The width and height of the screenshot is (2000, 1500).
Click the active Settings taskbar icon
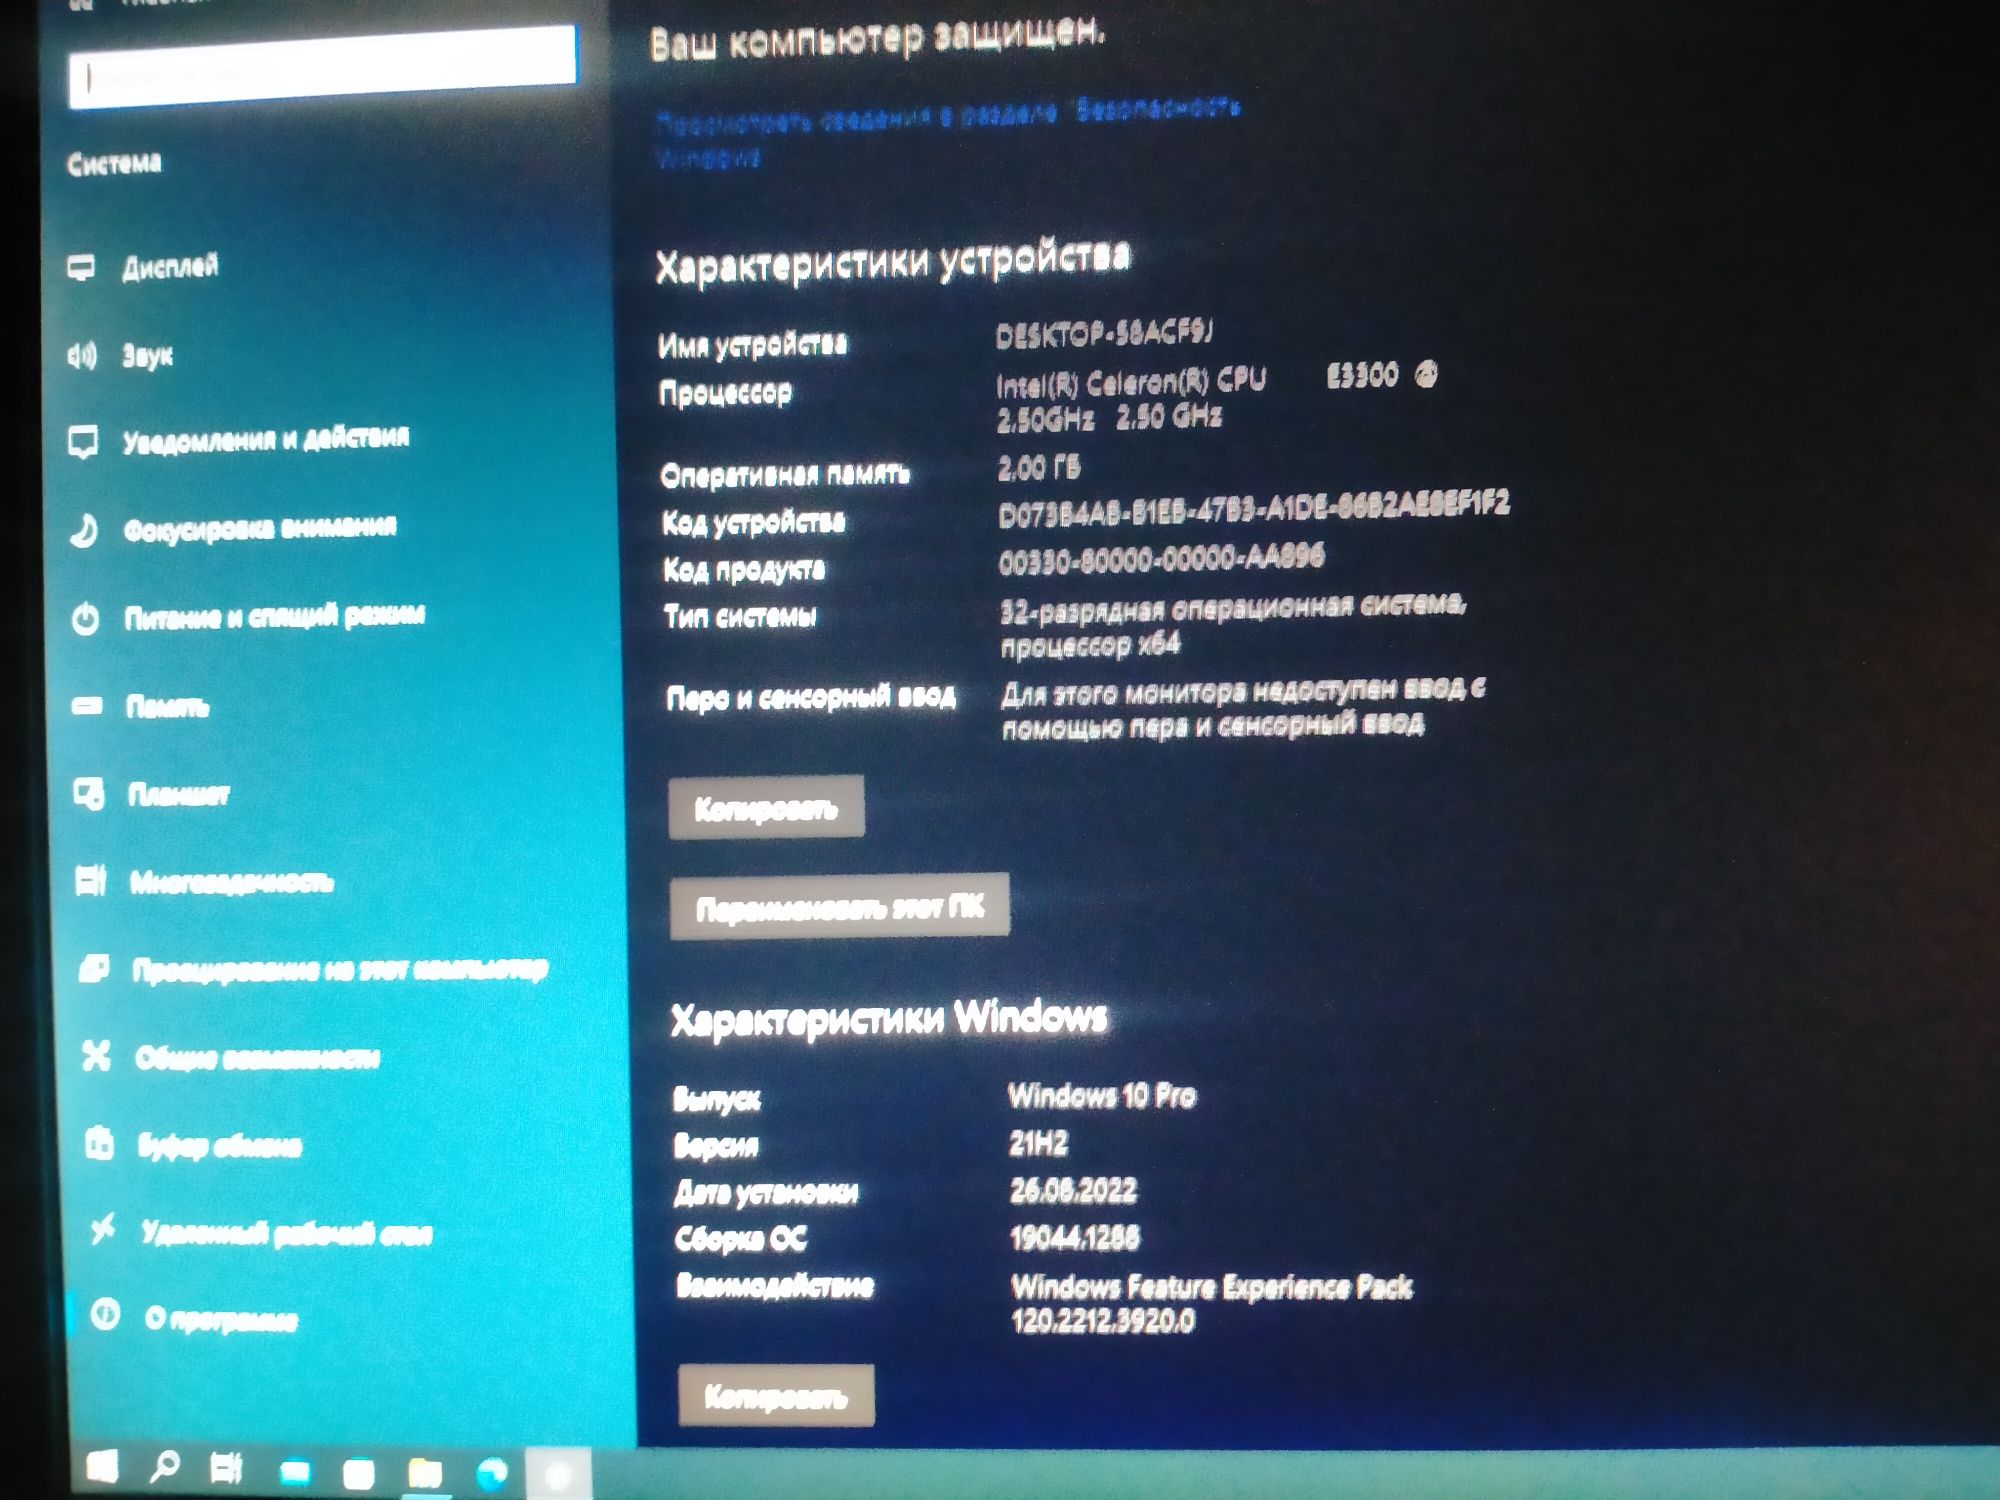pos(558,1474)
